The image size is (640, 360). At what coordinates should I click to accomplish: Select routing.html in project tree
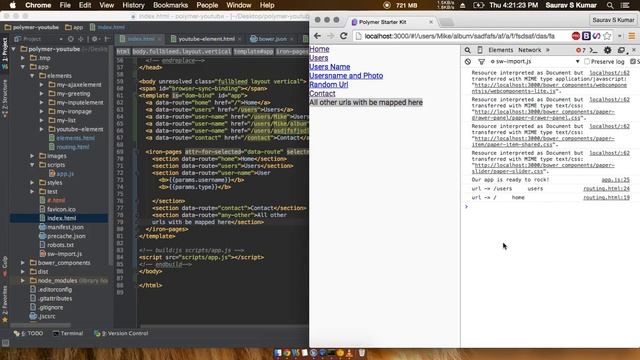[x=72, y=147]
